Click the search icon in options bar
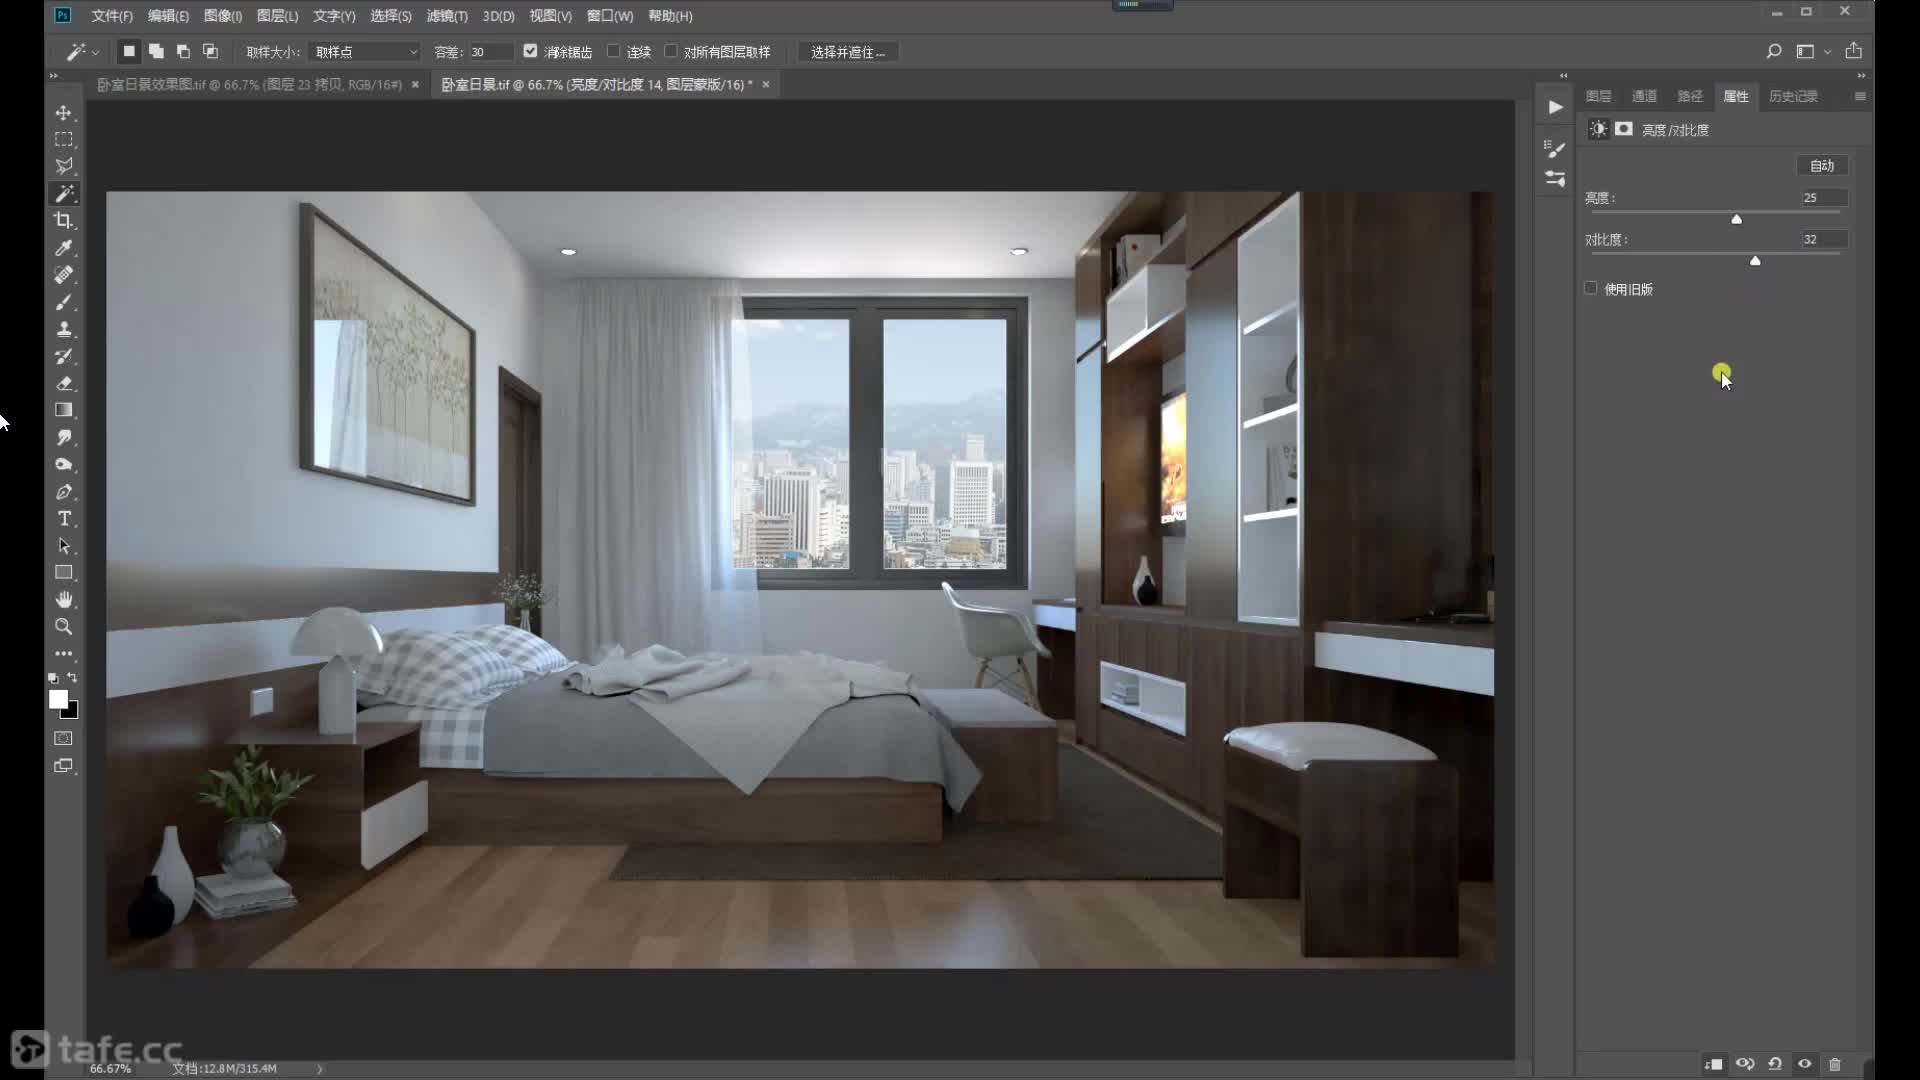 pyautogui.click(x=1774, y=51)
